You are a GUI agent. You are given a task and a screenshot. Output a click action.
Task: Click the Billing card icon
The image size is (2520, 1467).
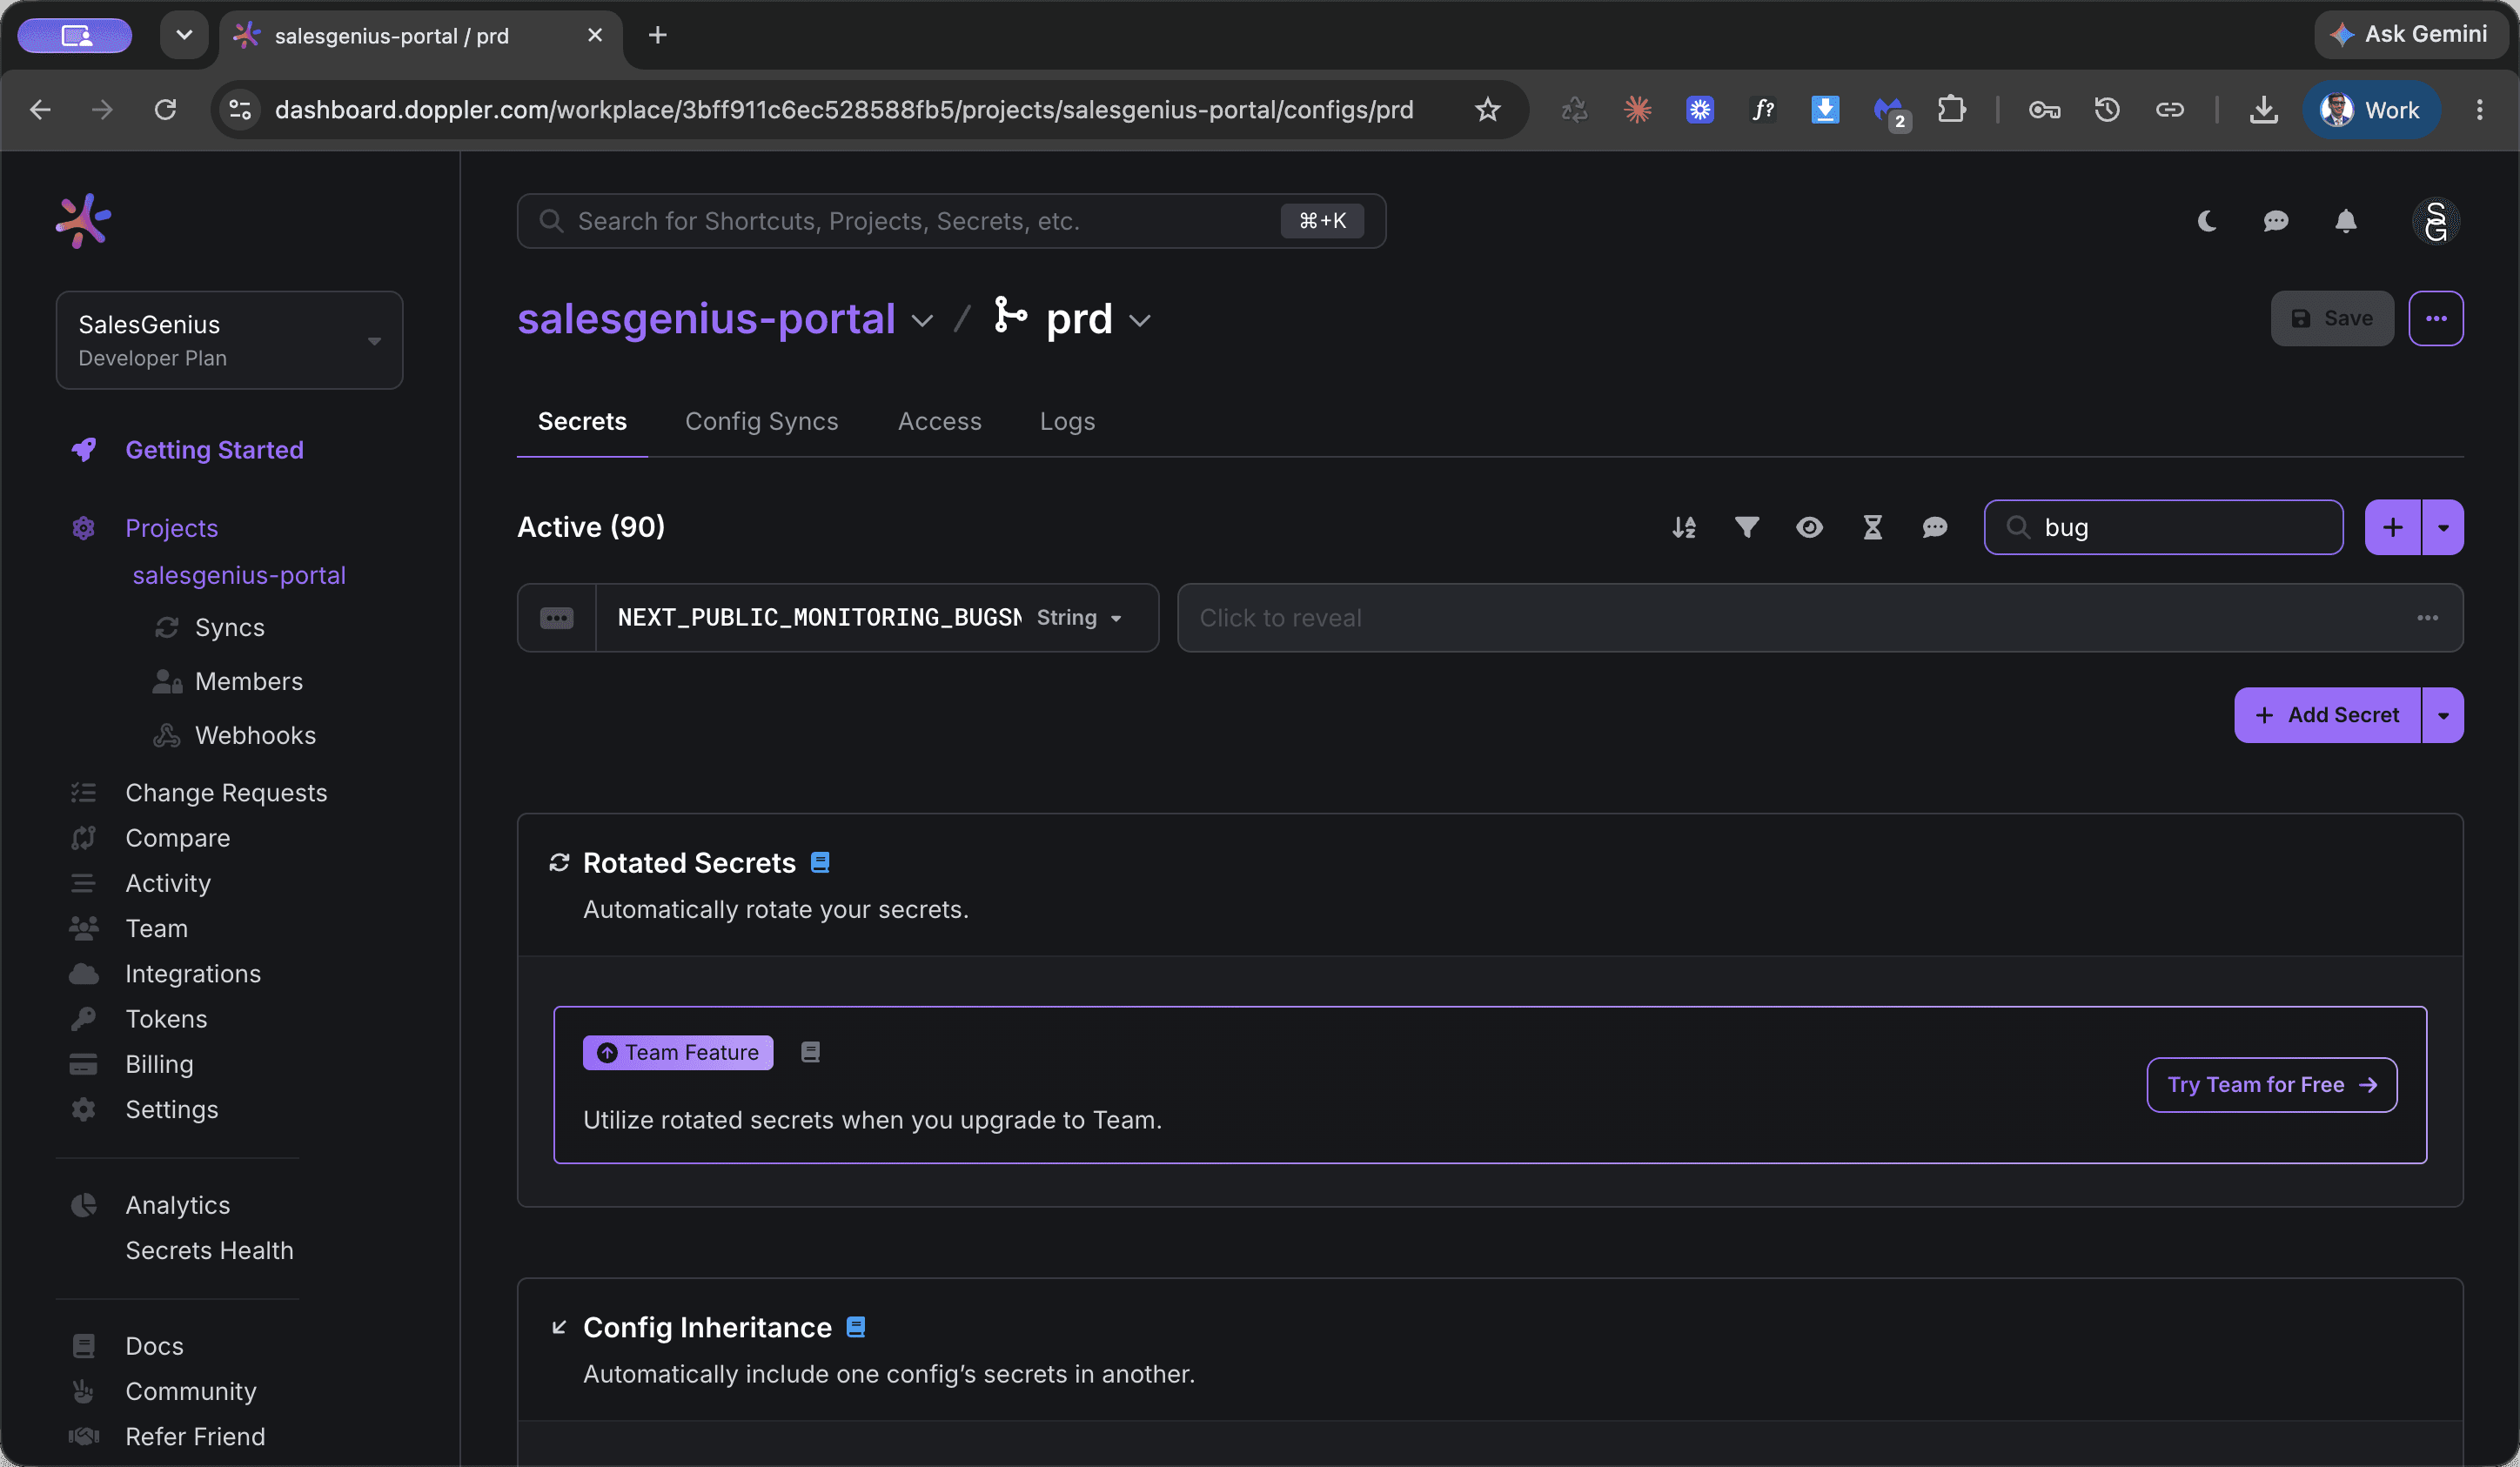tap(83, 1064)
